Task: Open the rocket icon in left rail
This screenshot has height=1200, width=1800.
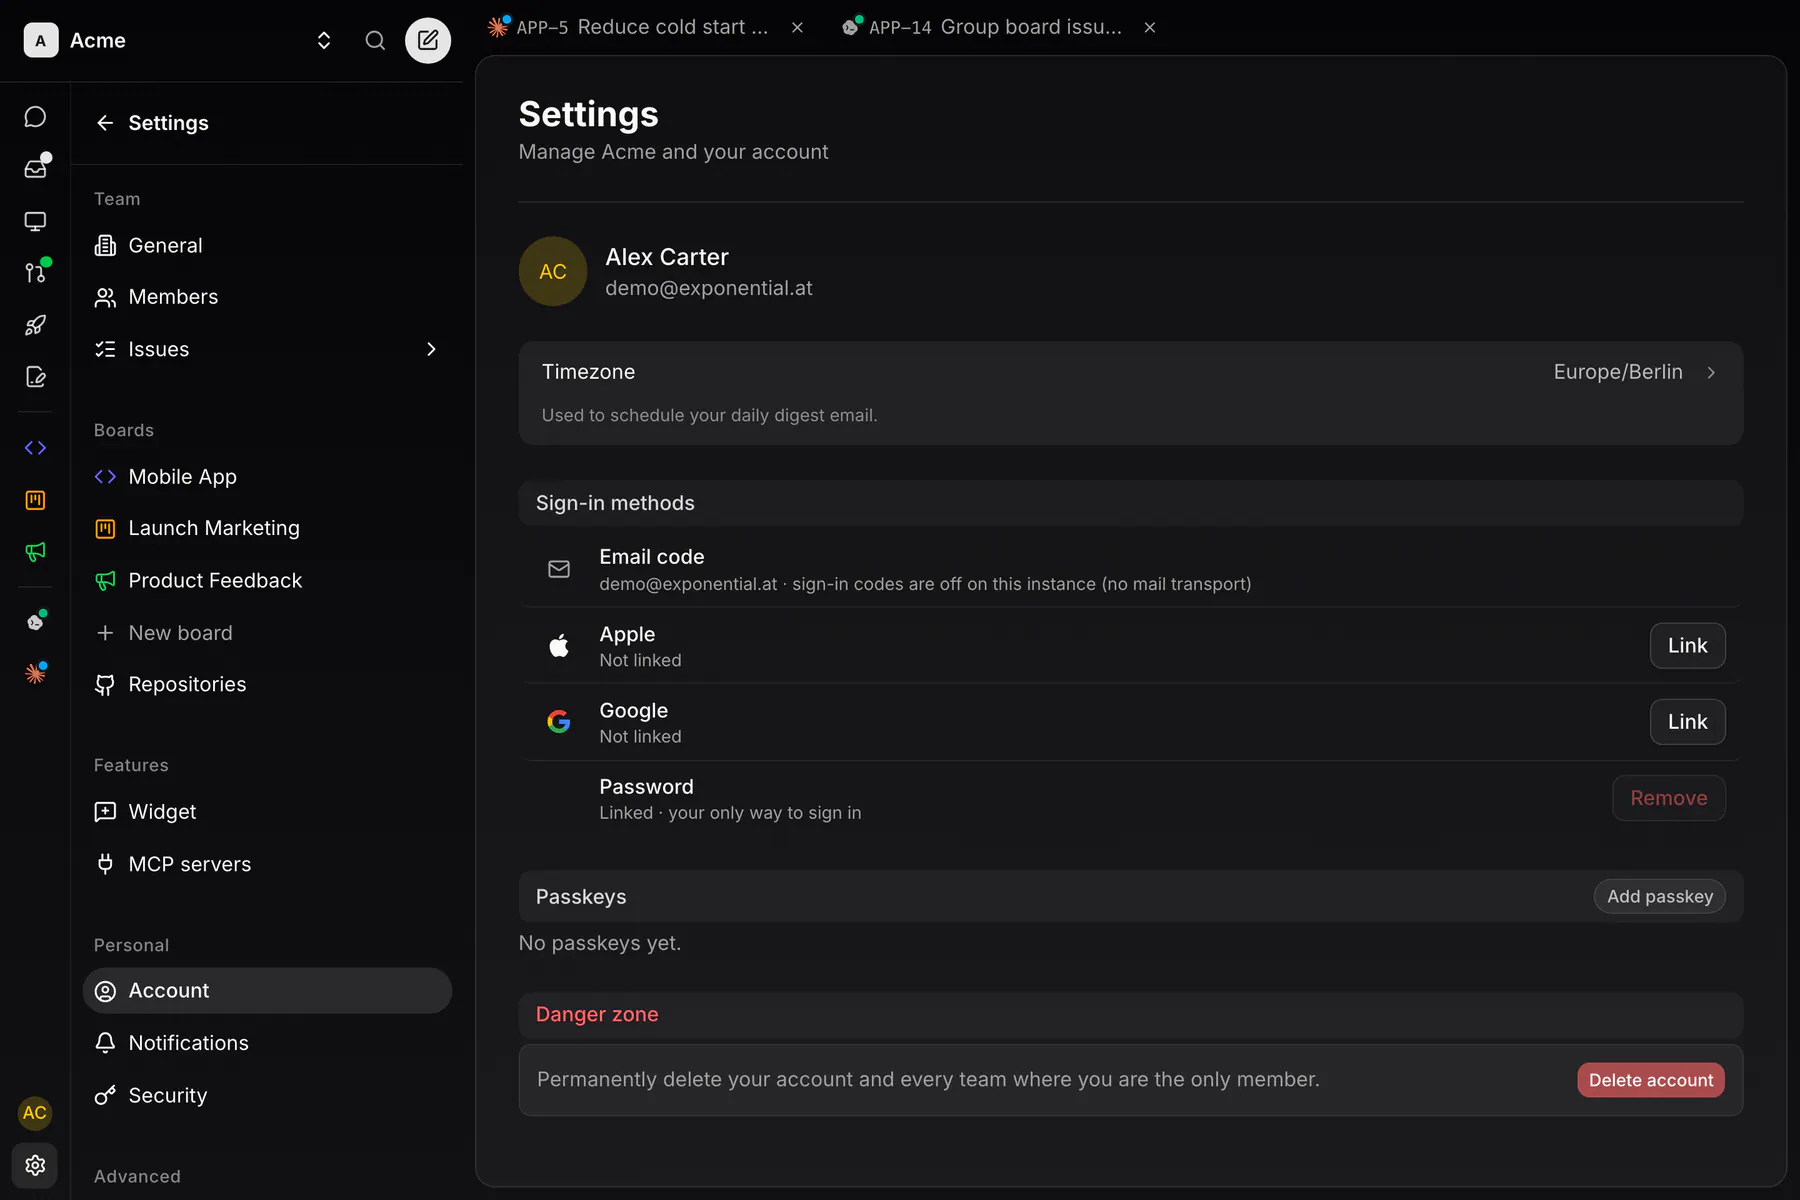Action: (x=35, y=325)
